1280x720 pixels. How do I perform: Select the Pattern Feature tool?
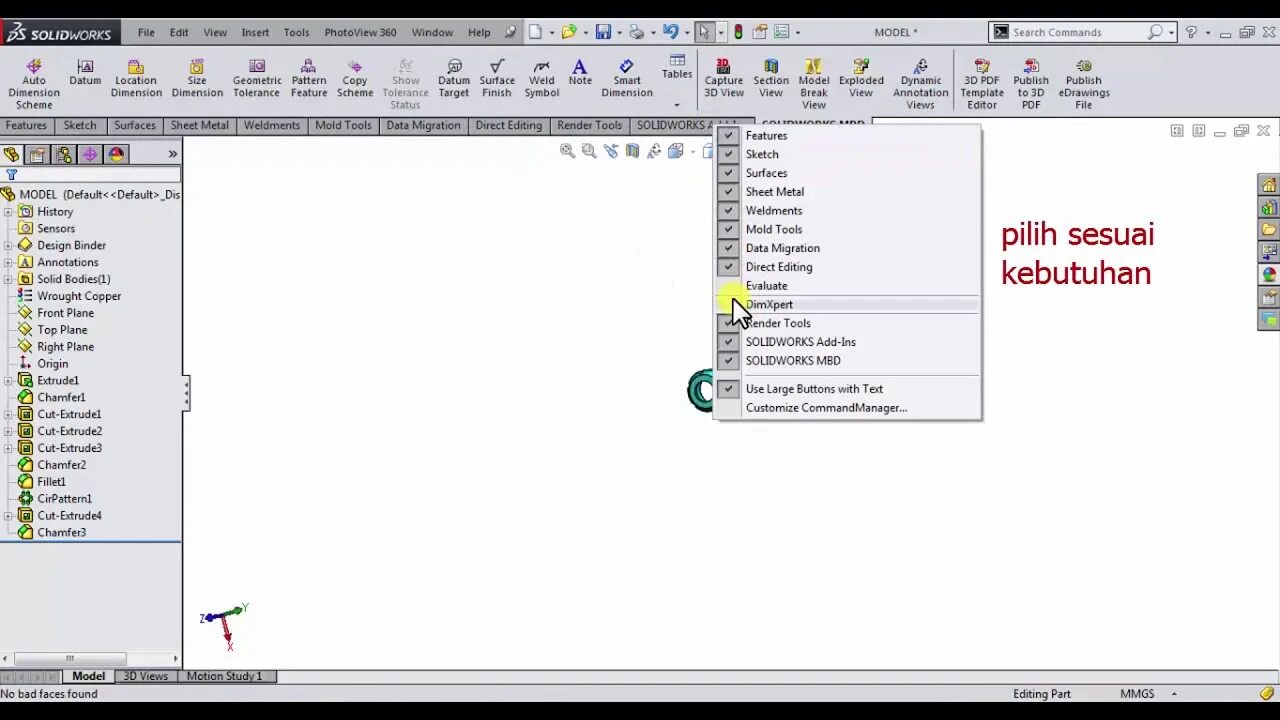tap(309, 78)
